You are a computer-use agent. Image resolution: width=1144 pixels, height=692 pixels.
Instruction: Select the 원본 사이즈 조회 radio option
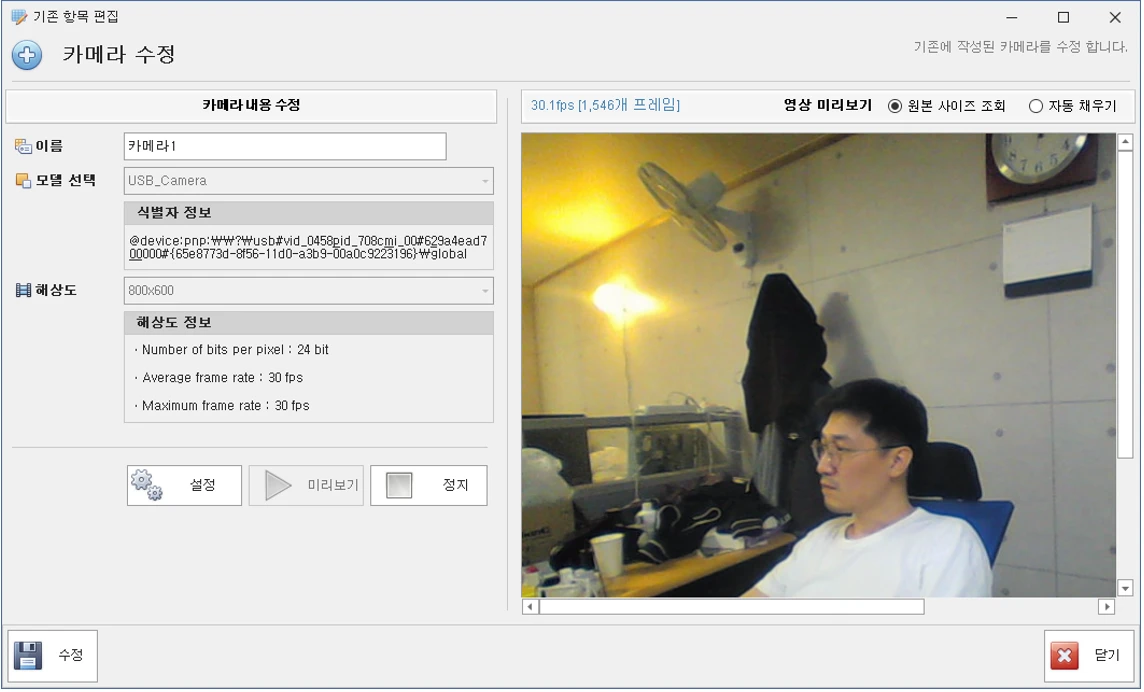tap(946, 106)
